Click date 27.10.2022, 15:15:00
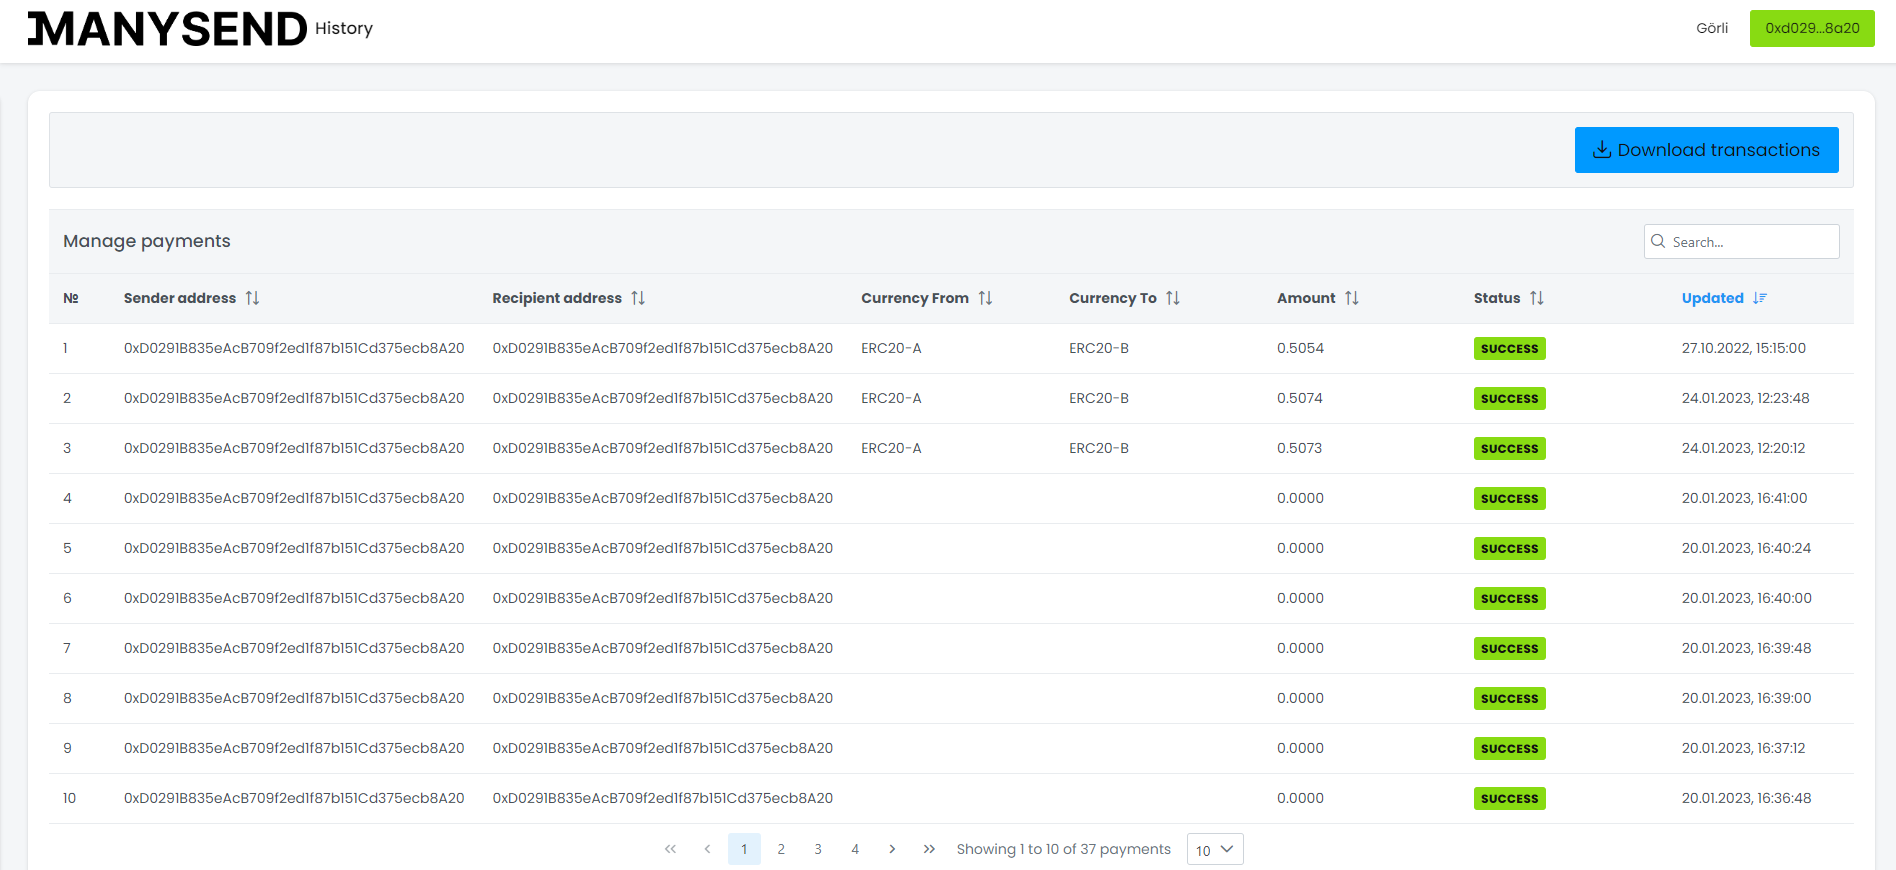 [1744, 348]
